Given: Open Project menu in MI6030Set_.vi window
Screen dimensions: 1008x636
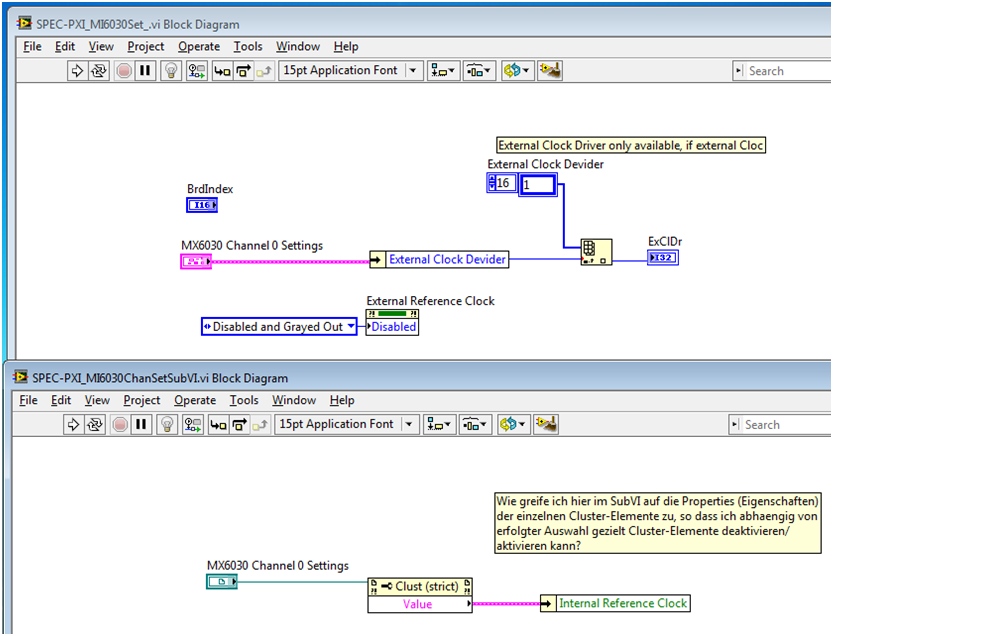Looking at the screenshot, I should coord(145,46).
